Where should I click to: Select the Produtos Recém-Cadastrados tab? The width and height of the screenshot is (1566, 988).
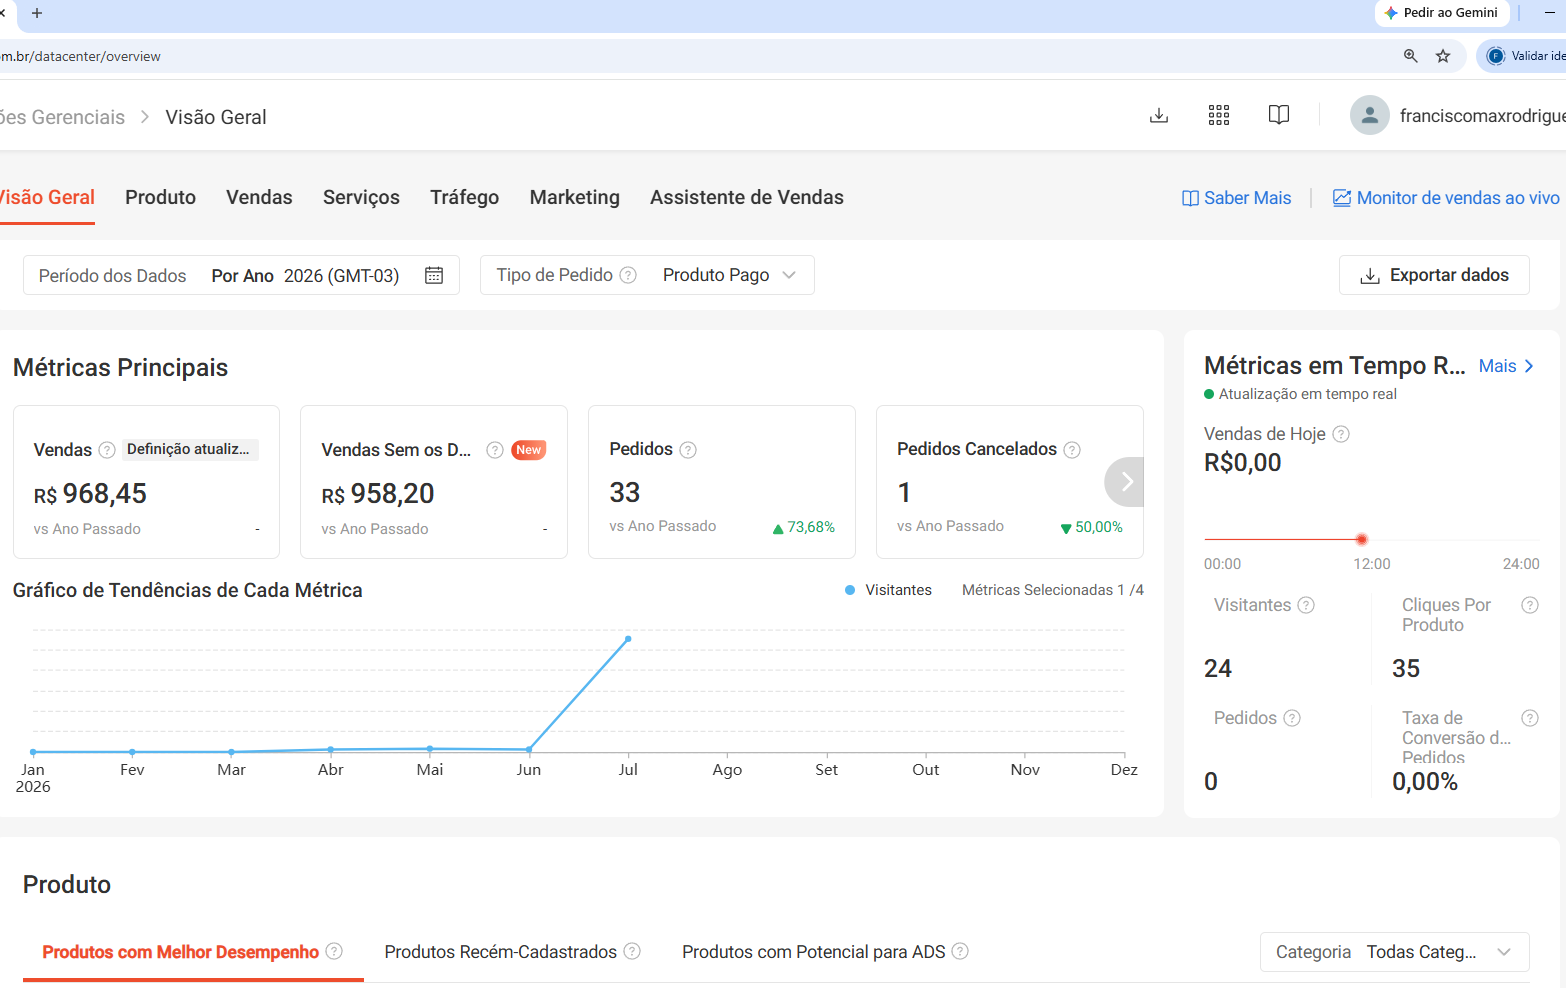500,952
